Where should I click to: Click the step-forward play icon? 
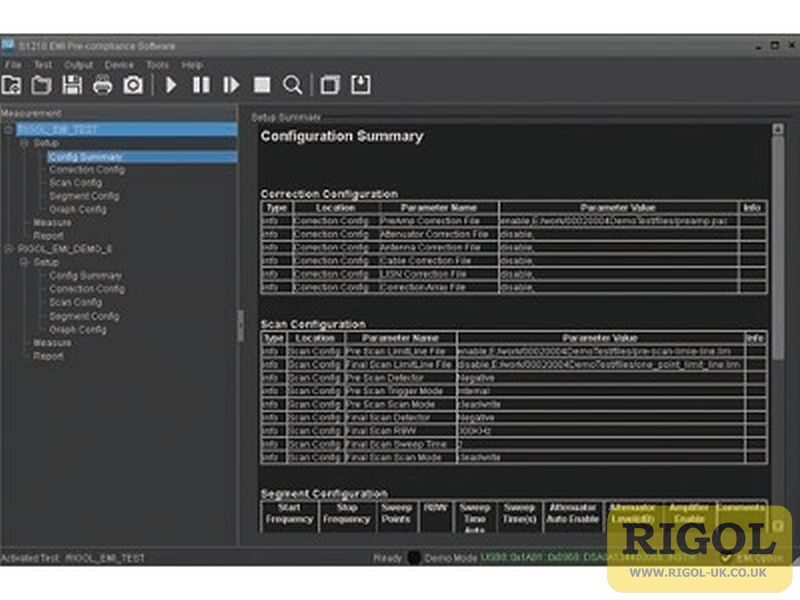tap(231, 85)
